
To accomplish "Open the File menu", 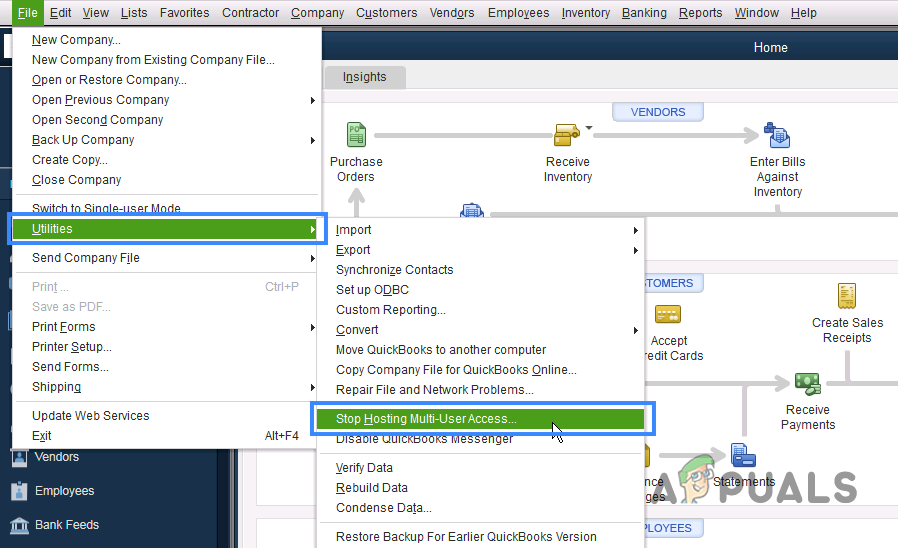I will [x=27, y=13].
